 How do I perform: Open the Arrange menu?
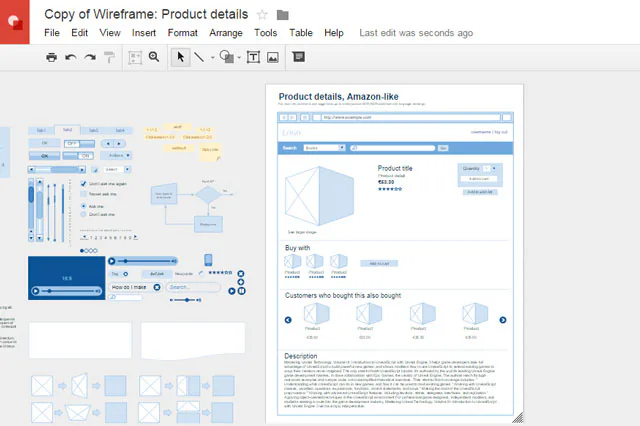[x=226, y=33]
